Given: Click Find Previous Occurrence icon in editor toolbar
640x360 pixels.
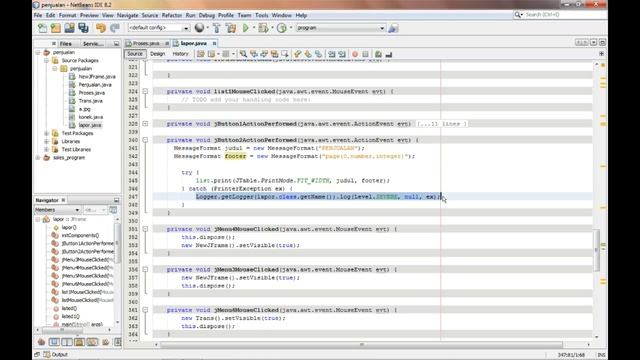Looking at the screenshot, I should click(x=254, y=54).
